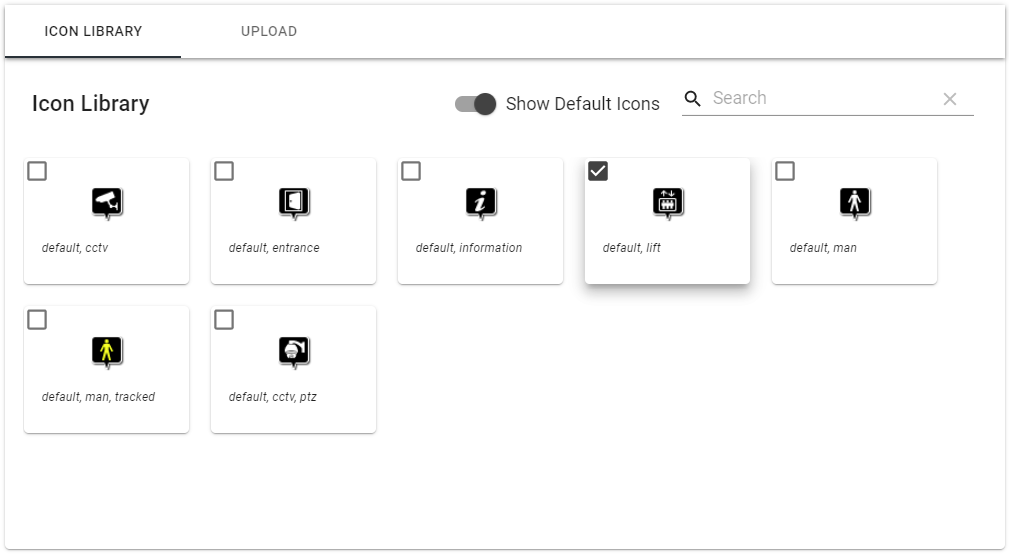The width and height of the screenshot is (1009, 554).
Task: Click the 'default, man' label text
Action: point(823,248)
